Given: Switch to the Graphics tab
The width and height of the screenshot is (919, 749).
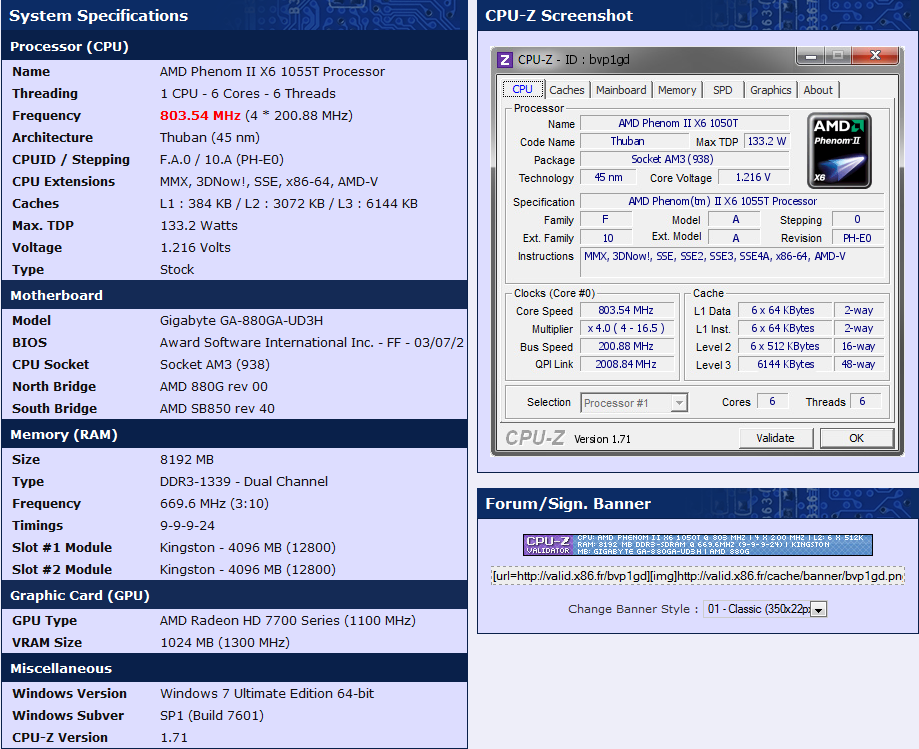Looking at the screenshot, I should tap(770, 90).
